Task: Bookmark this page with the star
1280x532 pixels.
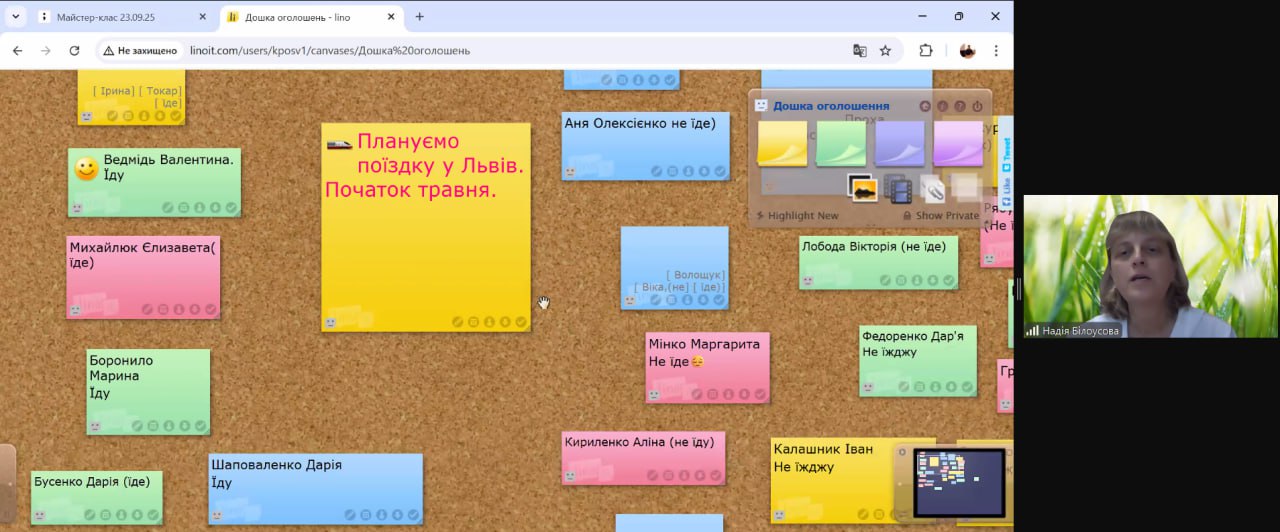Action: click(x=885, y=51)
